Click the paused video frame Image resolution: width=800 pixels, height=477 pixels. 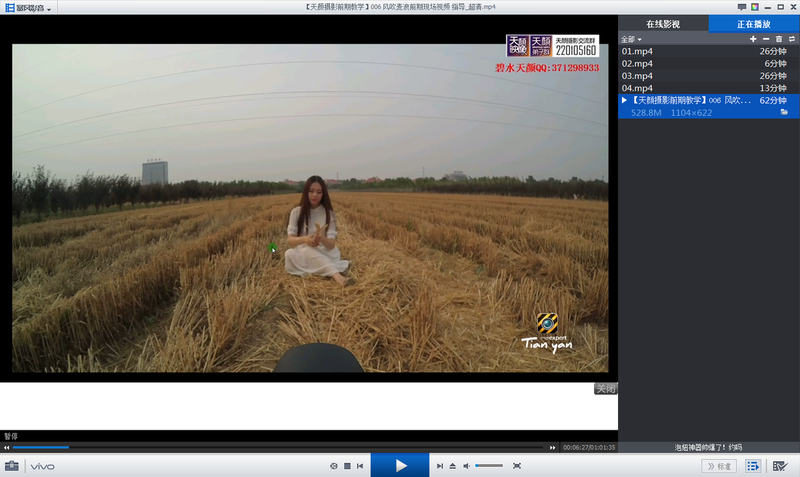point(310,208)
